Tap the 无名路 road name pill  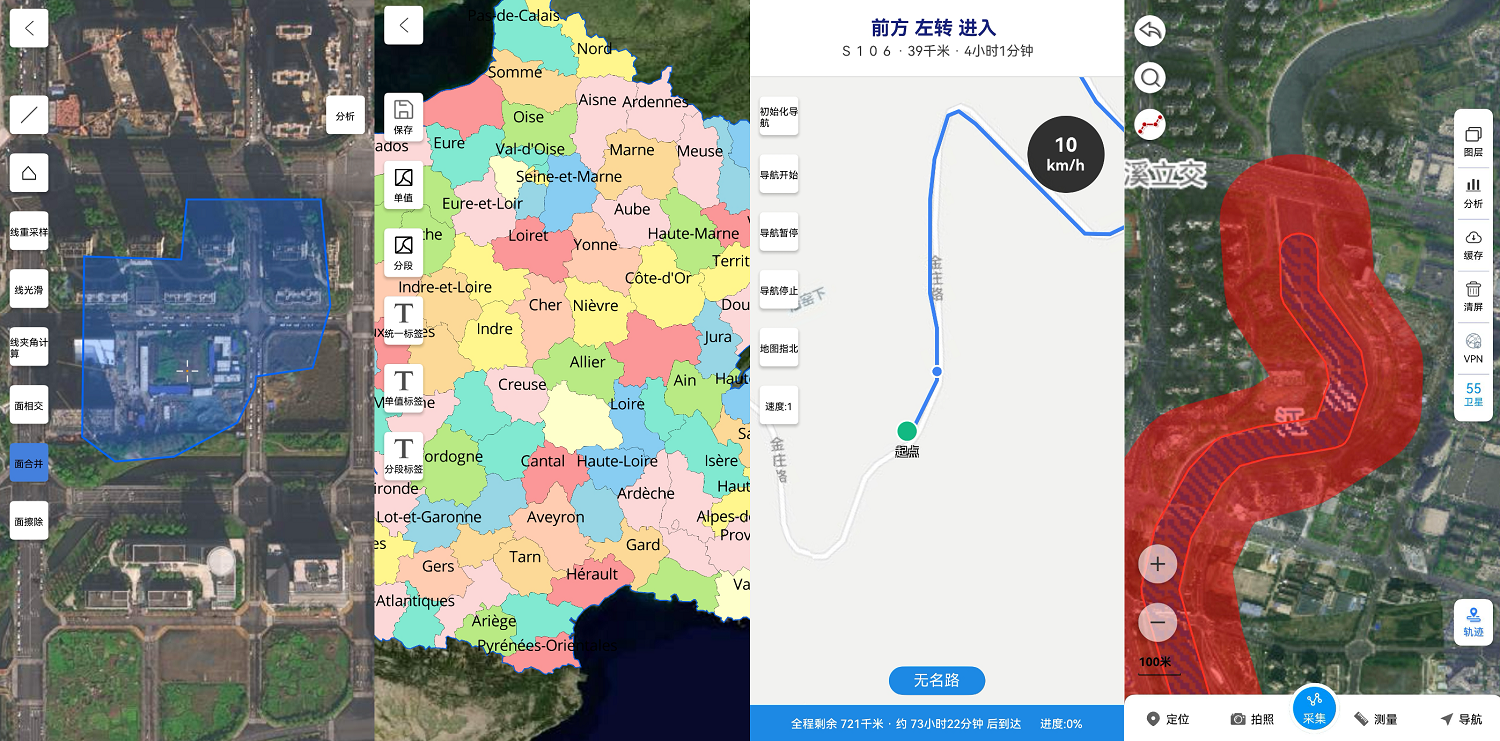(937, 681)
